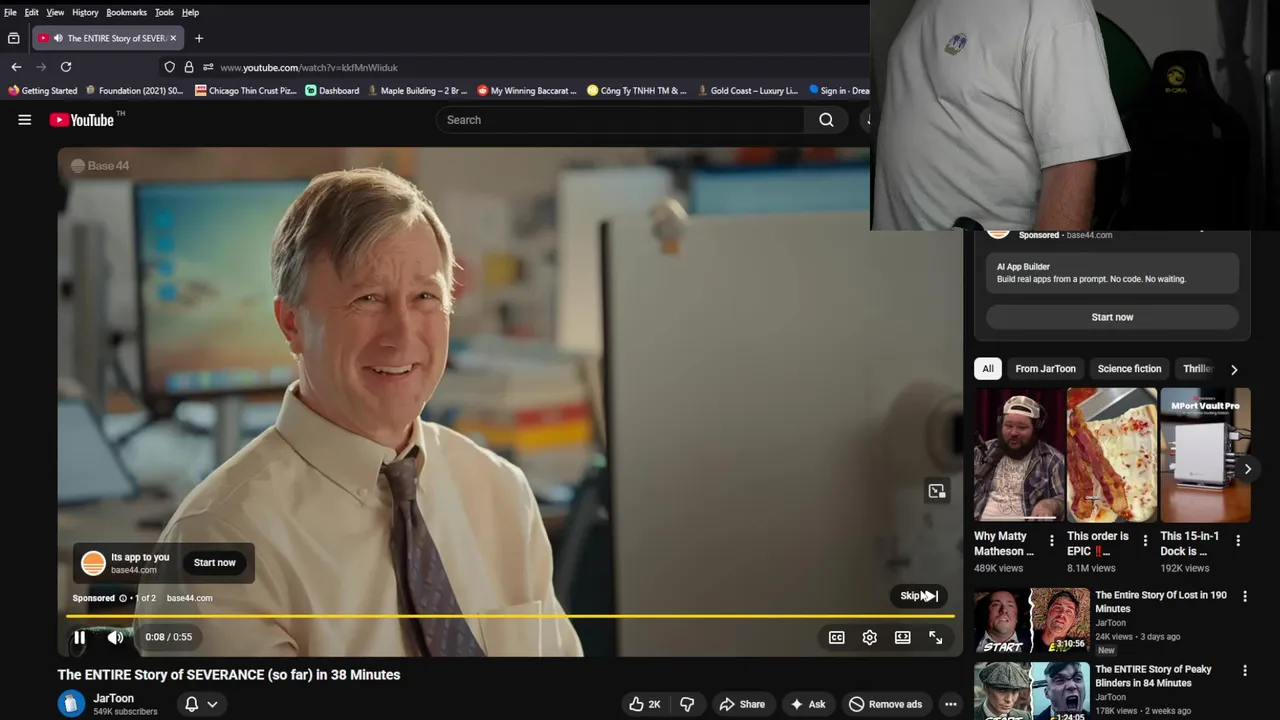Open options for This 15-in-1 Dock short
Viewport: 1280px width, 720px height.
click(x=1238, y=541)
